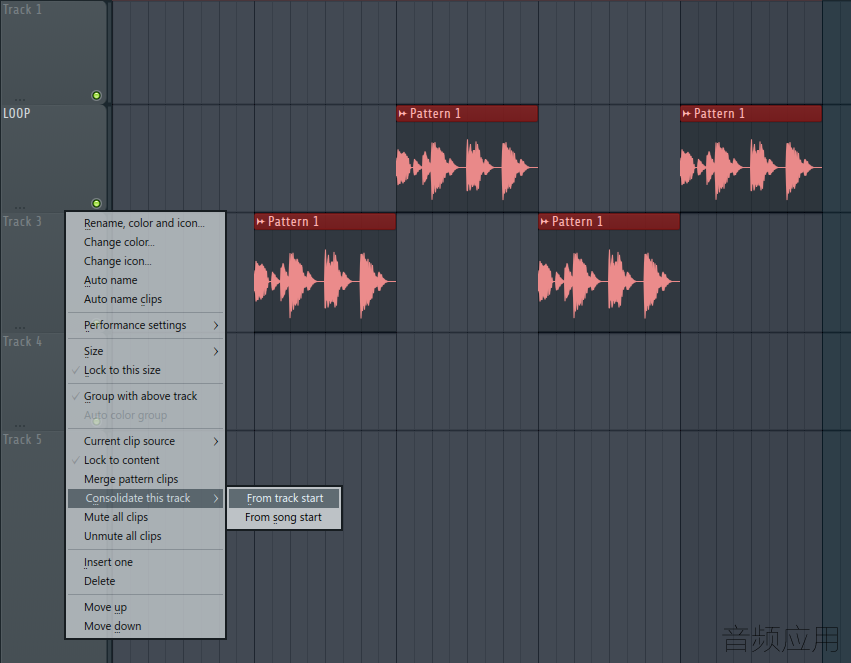Click Auto name in context menu

pyautogui.click(x=144, y=280)
